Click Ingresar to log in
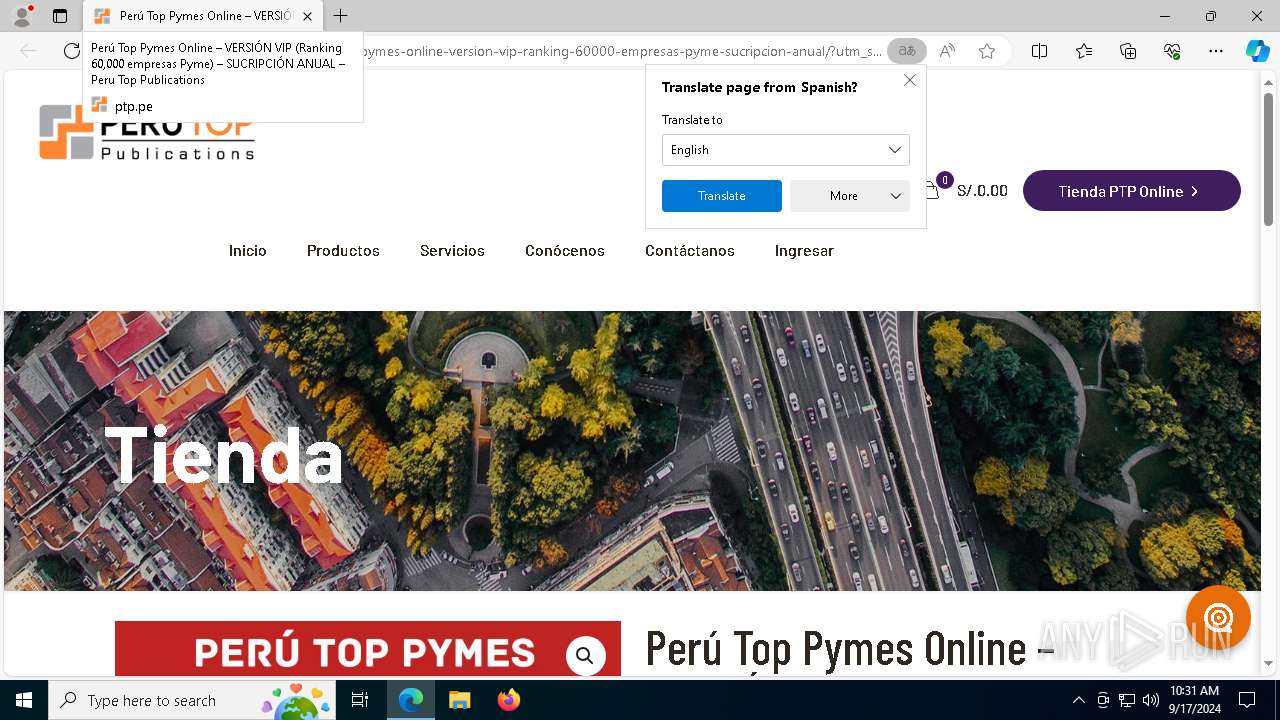1280x720 pixels. coord(804,251)
